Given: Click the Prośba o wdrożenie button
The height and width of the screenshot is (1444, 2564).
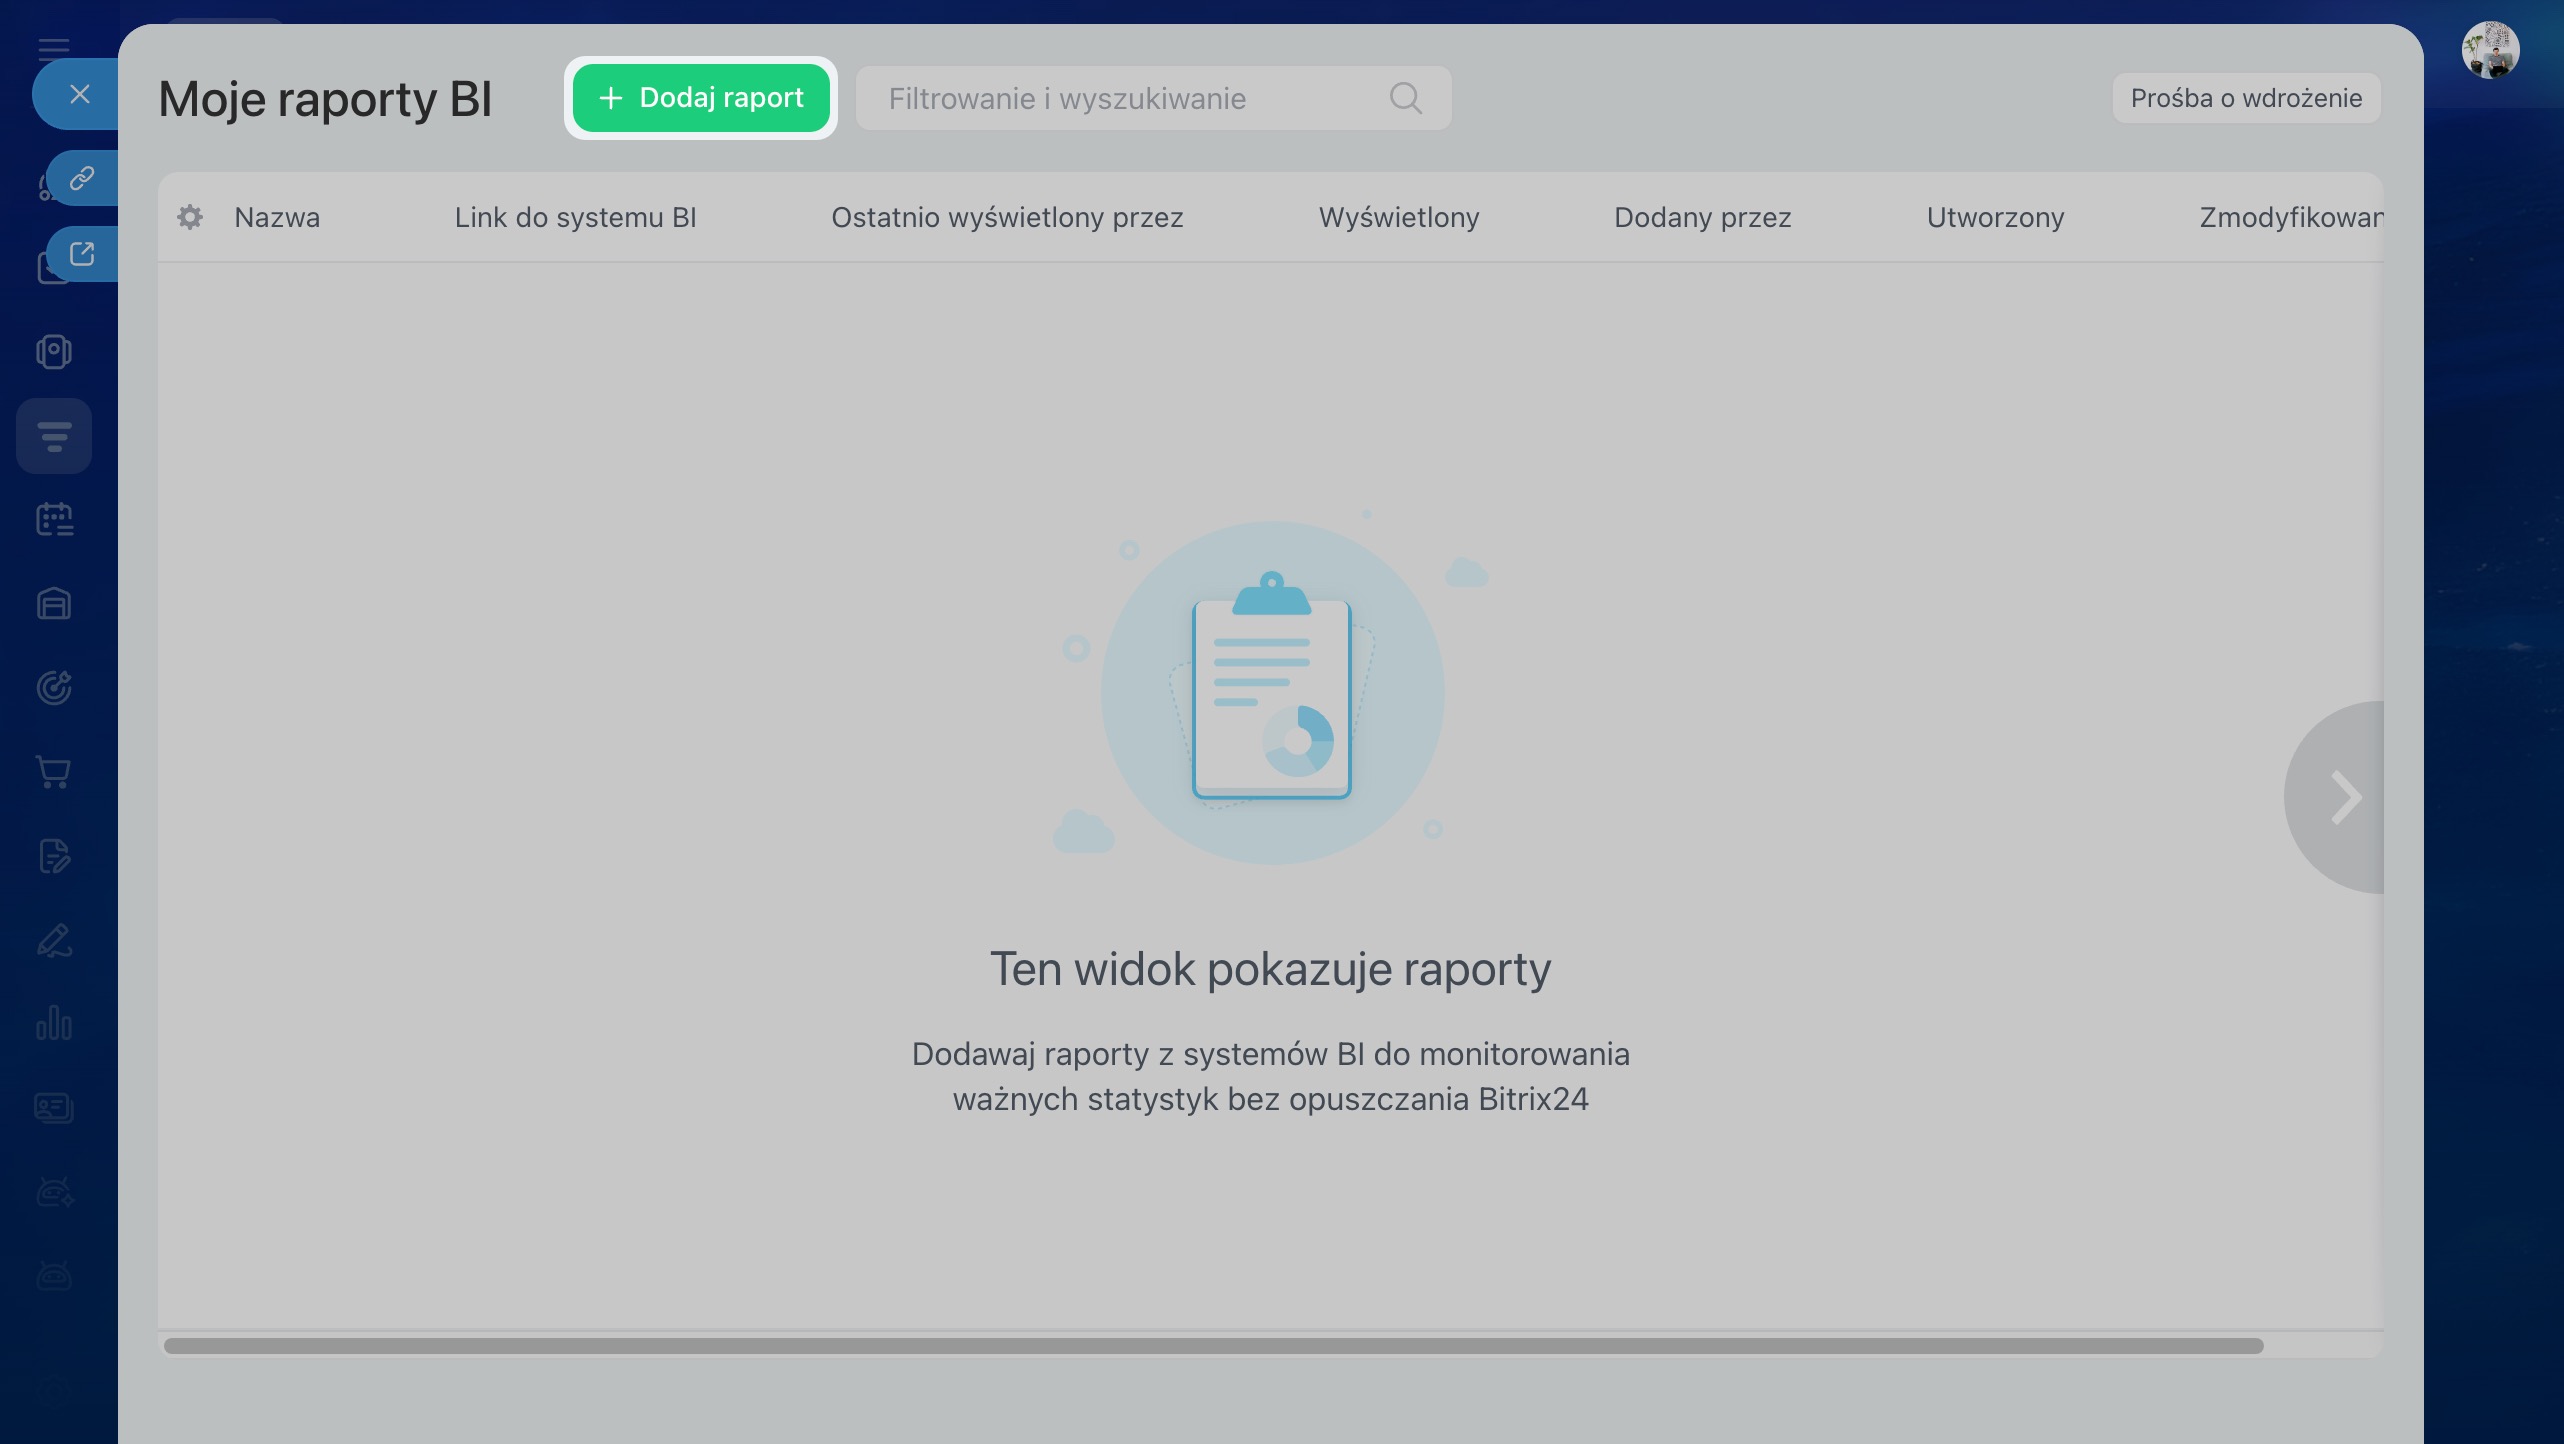Looking at the screenshot, I should [2246, 98].
